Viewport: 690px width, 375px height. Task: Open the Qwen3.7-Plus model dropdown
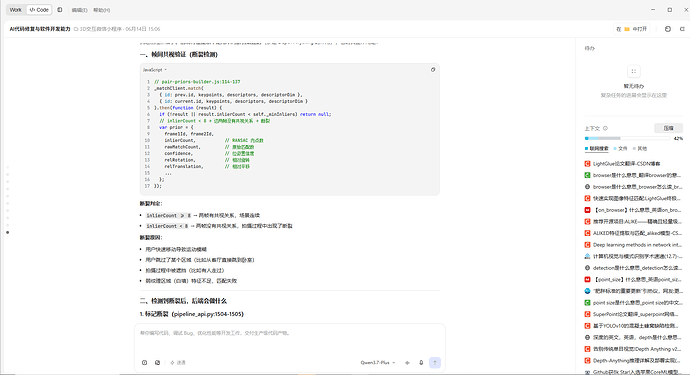pos(378,363)
